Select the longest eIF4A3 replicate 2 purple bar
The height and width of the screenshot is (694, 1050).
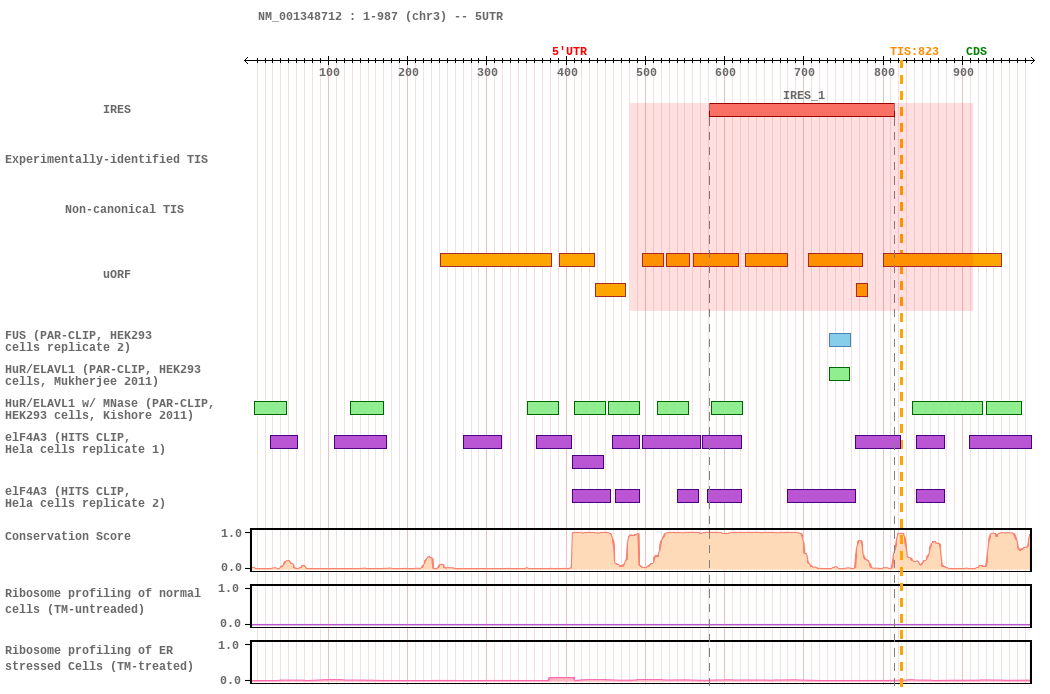pos(821,496)
